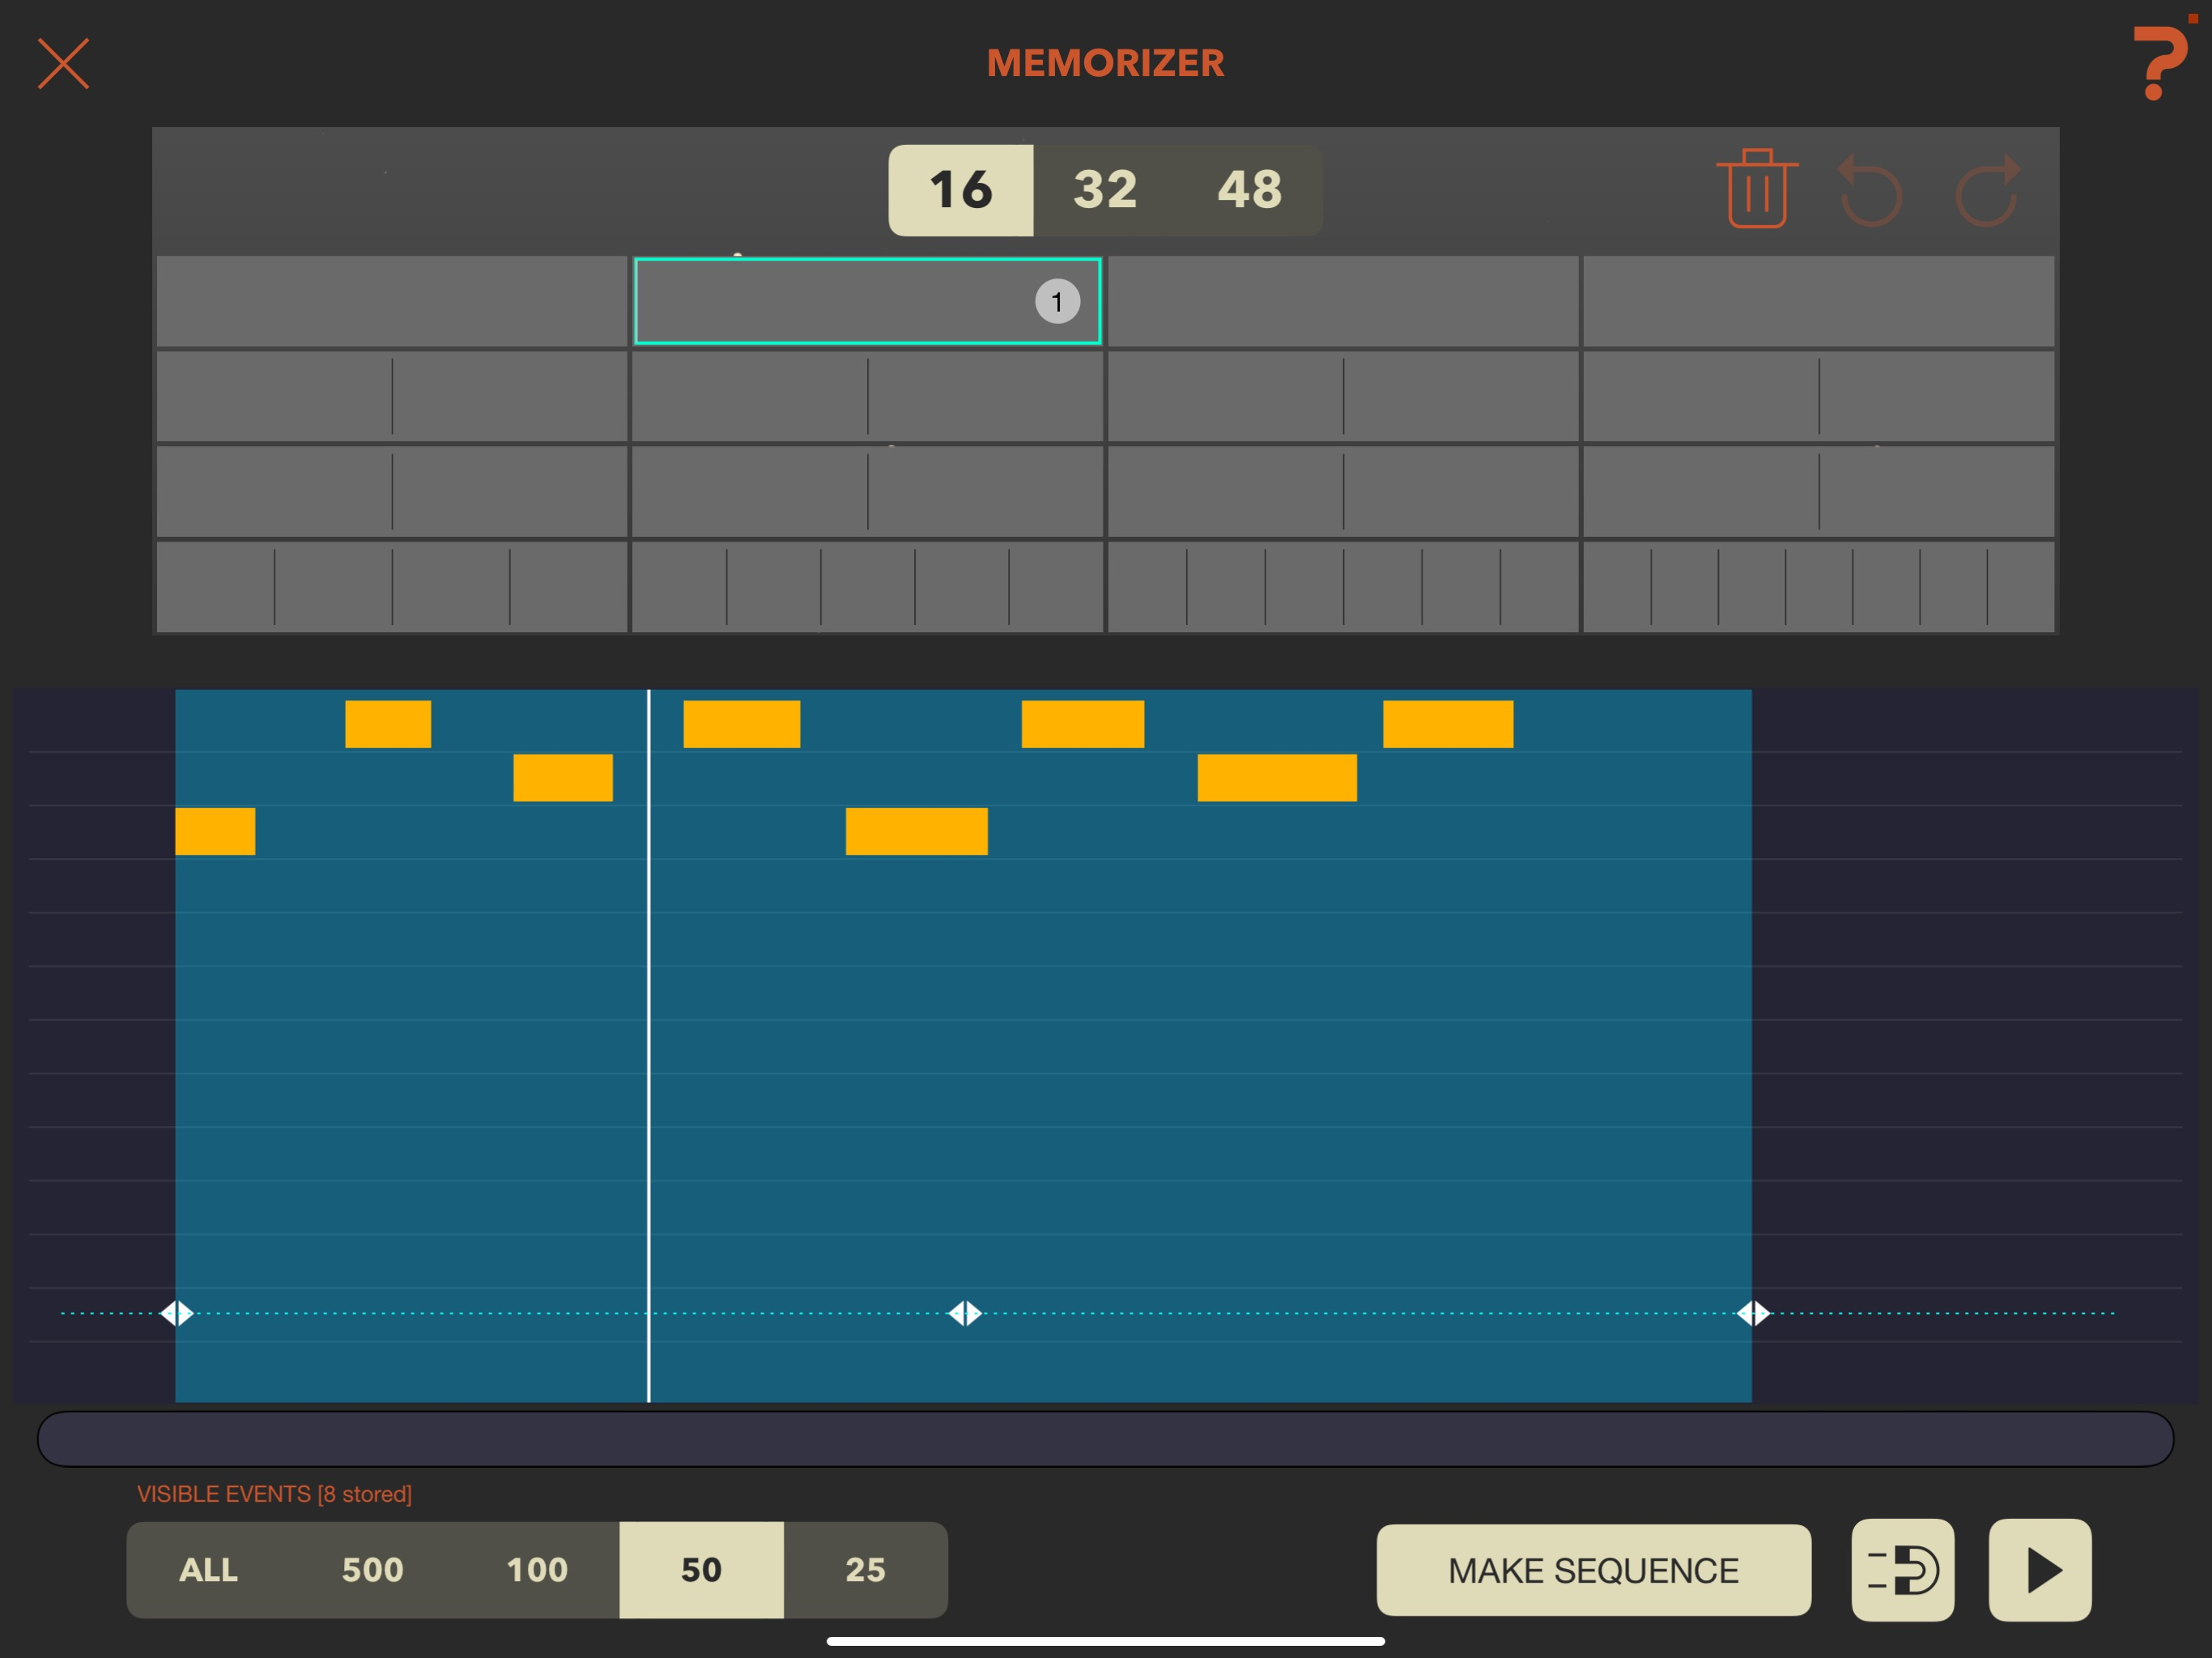This screenshot has width=2212, height=1658.
Task: Click the middle selection handle
Action: [965, 1313]
